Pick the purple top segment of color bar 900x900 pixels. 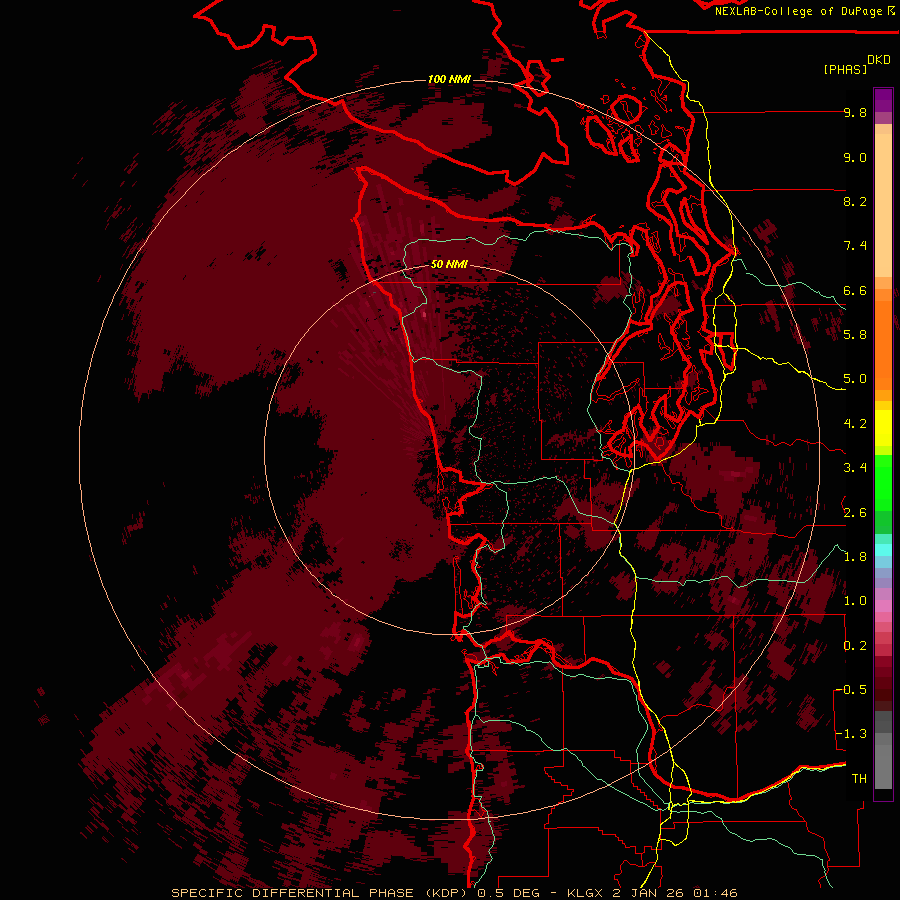[883, 100]
